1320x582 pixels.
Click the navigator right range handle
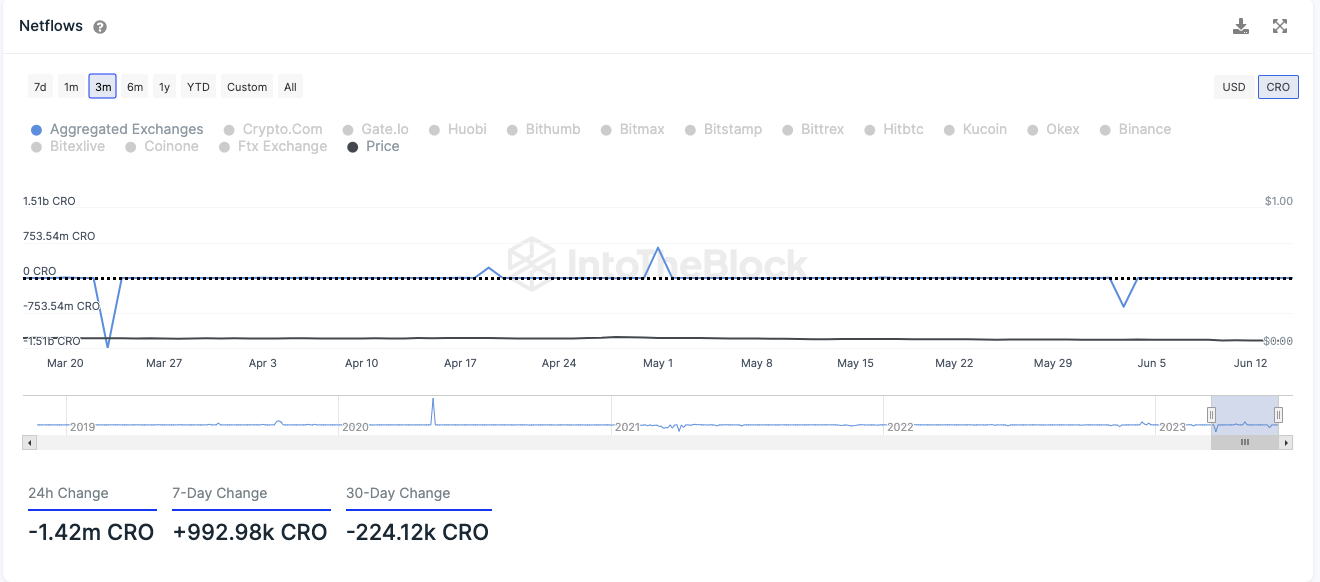(x=1278, y=414)
